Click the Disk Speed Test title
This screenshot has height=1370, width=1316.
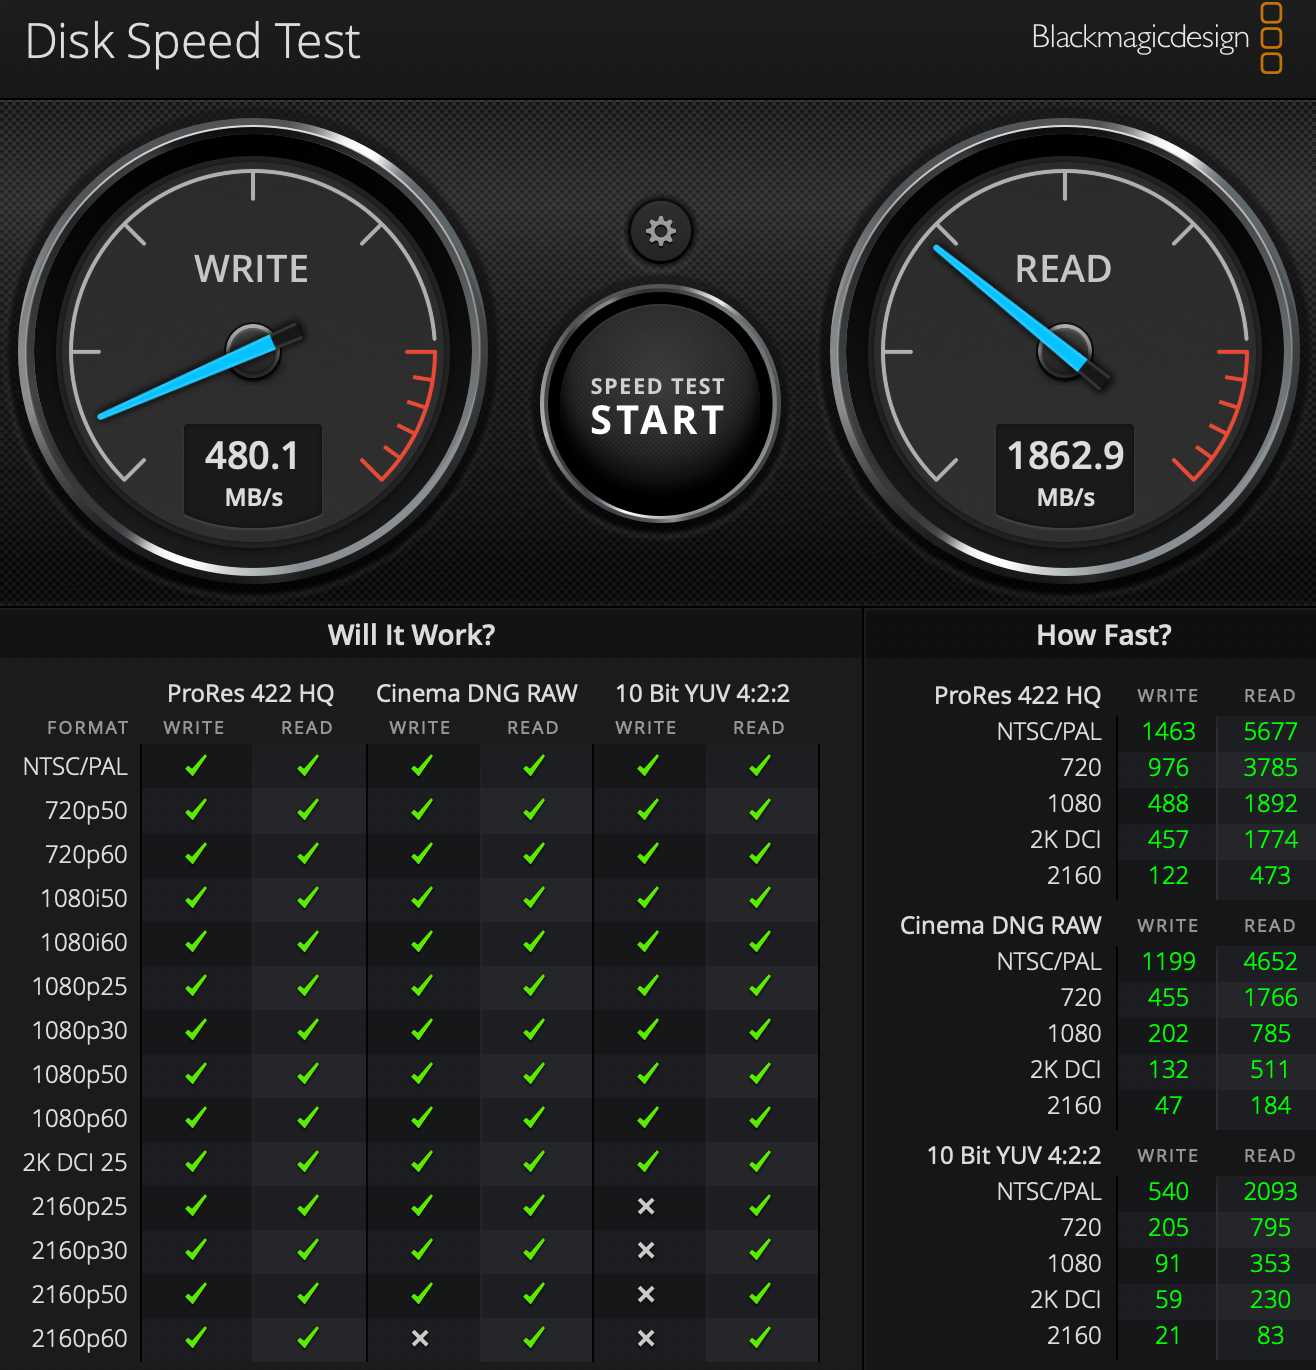coord(193,42)
